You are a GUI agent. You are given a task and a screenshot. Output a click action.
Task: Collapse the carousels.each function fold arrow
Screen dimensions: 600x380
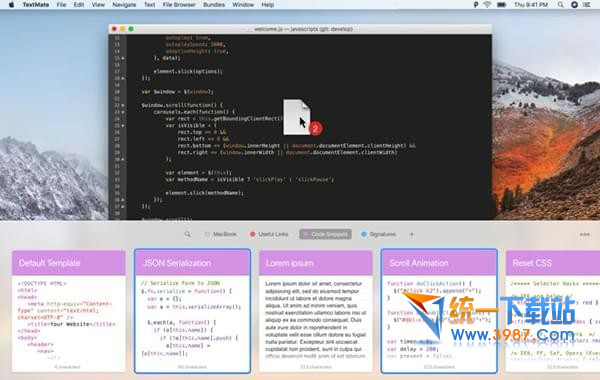click(x=123, y=112)
